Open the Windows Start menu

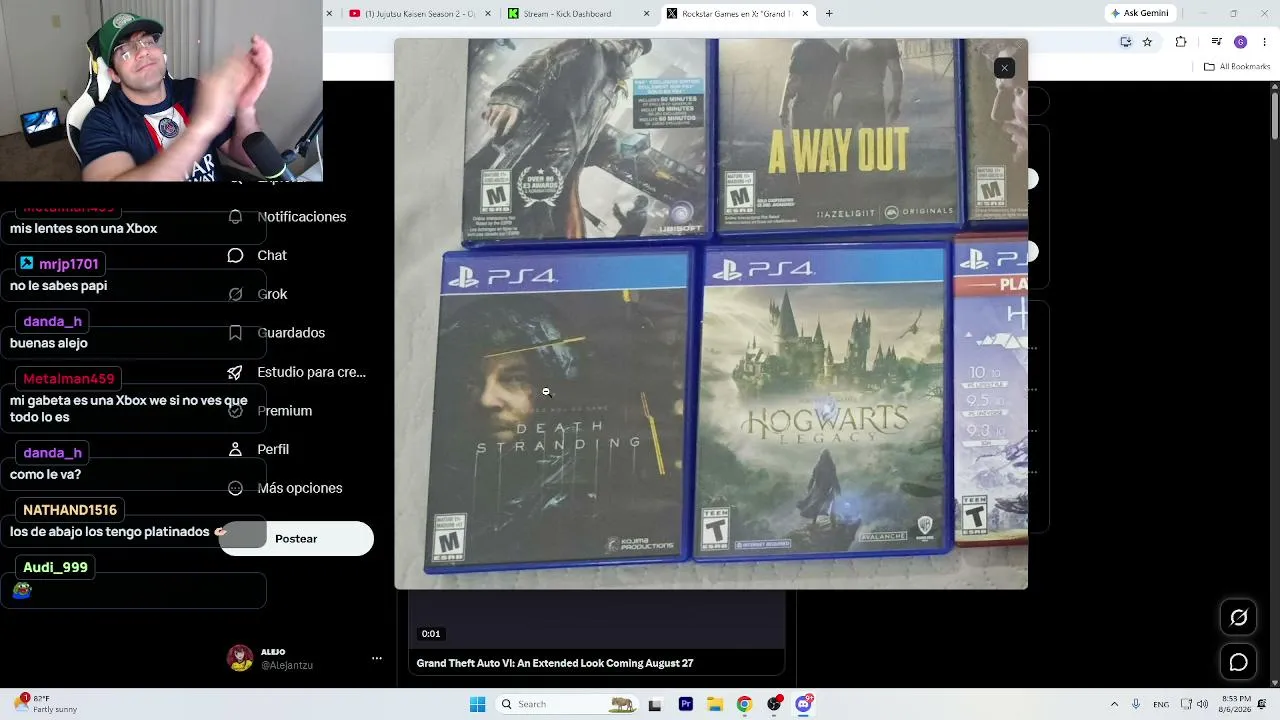(x=477, y=704)
